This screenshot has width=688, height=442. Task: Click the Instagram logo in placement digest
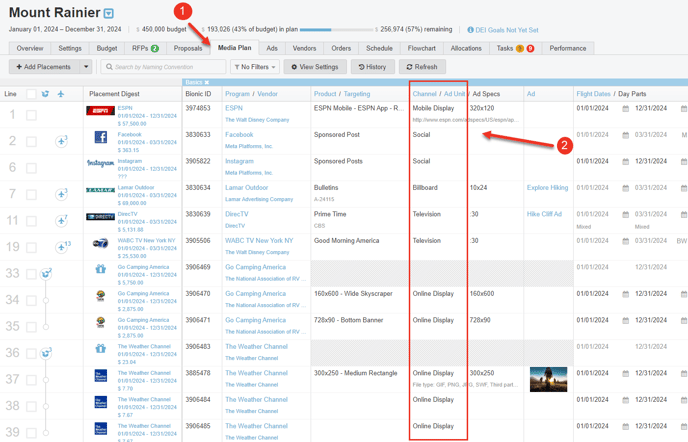[100, 163]
